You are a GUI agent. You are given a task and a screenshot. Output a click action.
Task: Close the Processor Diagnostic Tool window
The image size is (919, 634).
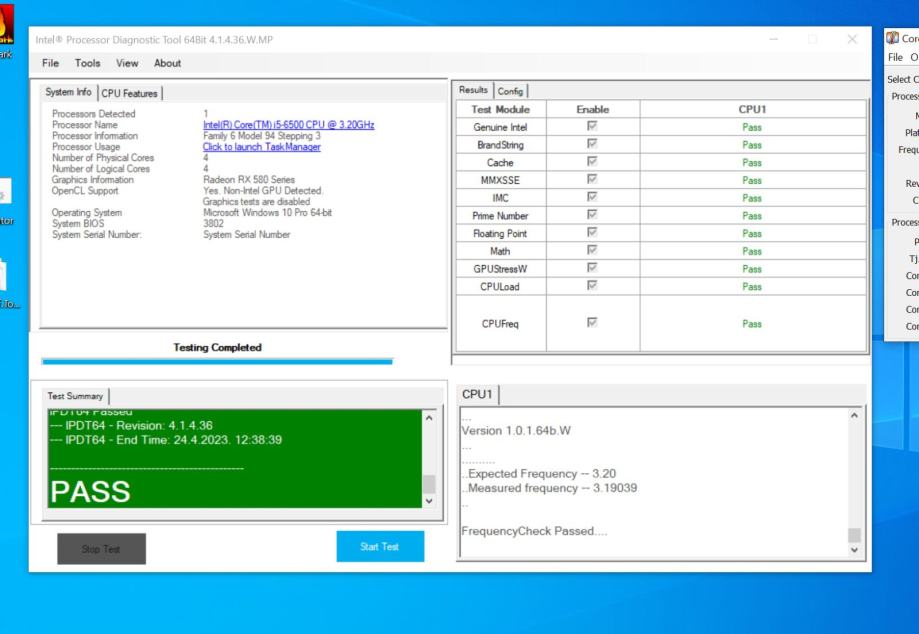pos(852,39)
